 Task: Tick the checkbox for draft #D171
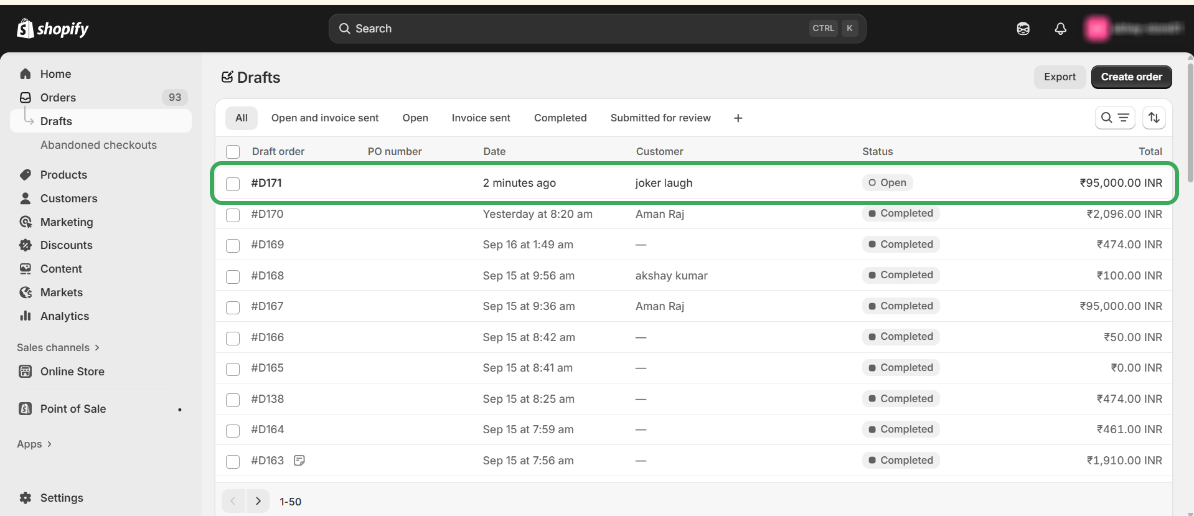pos(233,184)
